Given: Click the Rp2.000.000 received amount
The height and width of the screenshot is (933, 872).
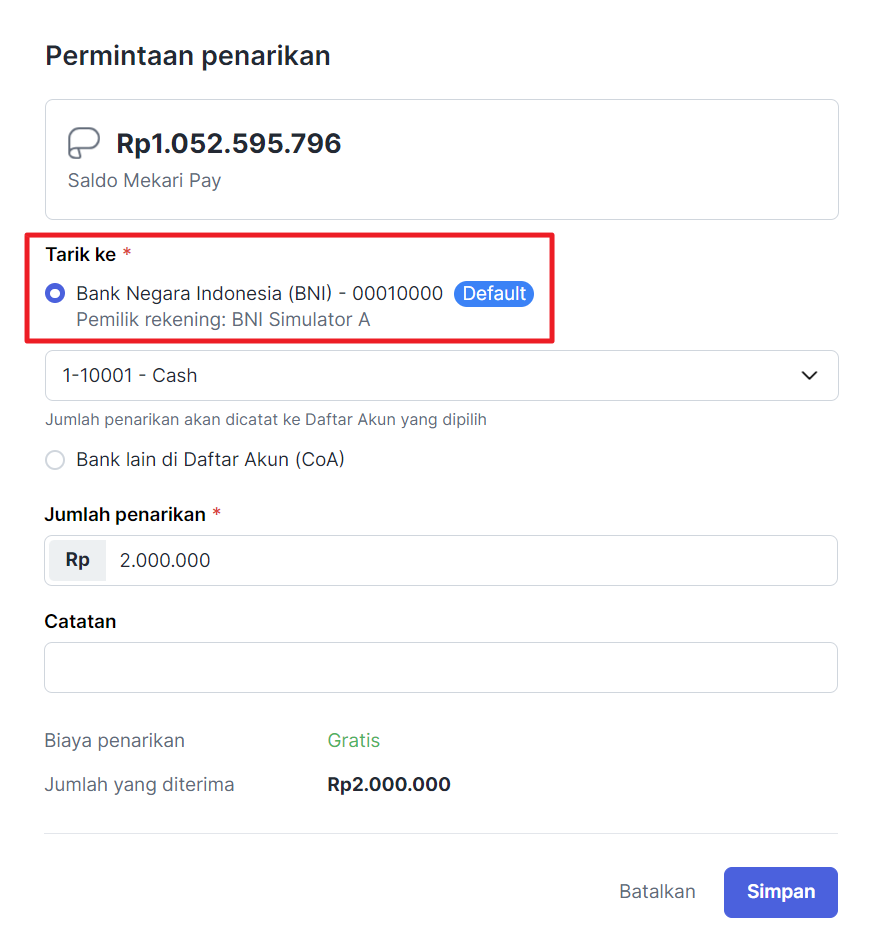Looking at the screenshot, I should point(389,785).
